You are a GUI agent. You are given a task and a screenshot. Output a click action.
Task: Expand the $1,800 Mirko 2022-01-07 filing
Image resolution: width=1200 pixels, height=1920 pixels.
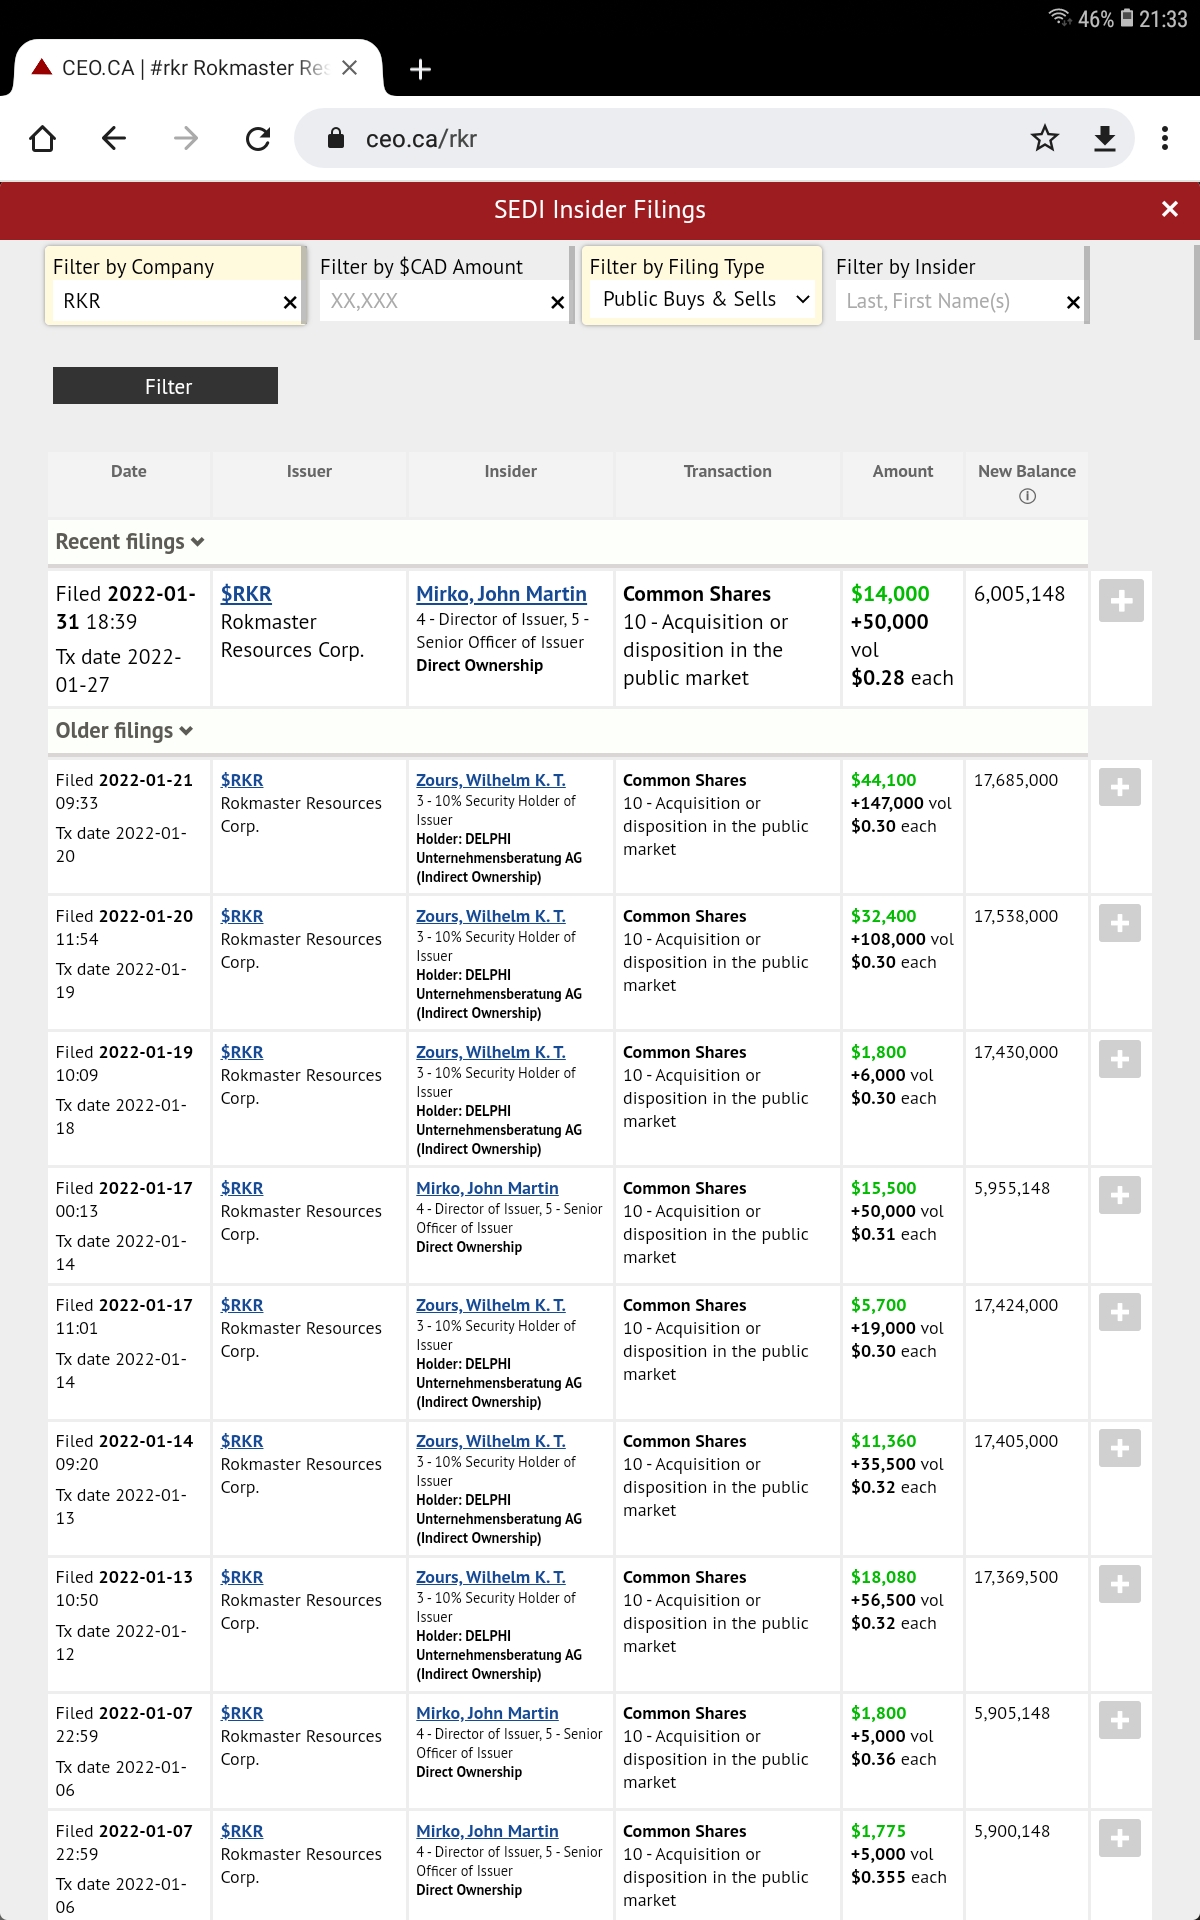[1120, 1720]
